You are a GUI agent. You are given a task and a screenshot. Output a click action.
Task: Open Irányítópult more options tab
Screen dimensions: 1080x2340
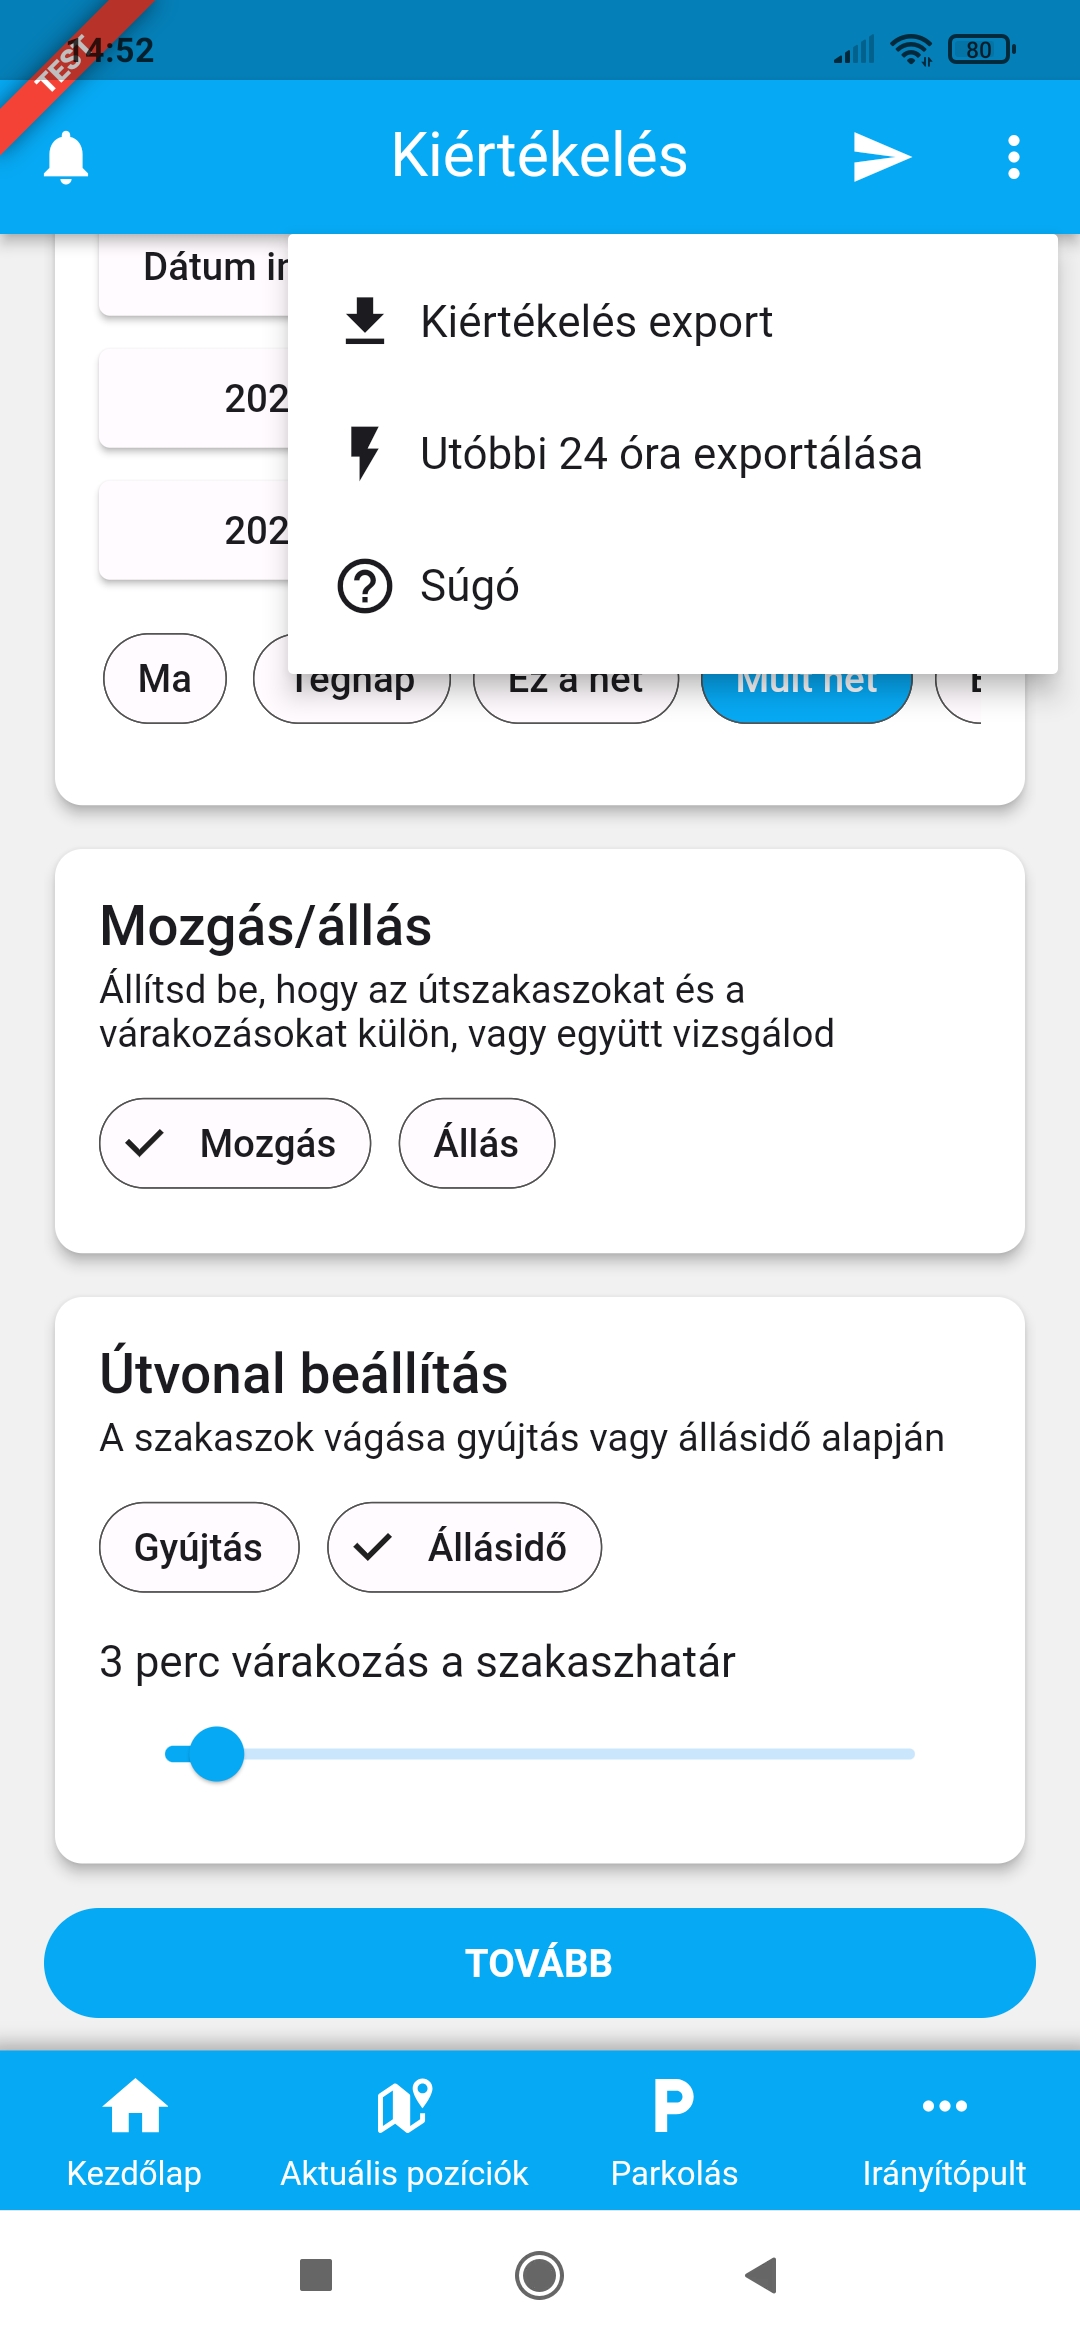944,2130
